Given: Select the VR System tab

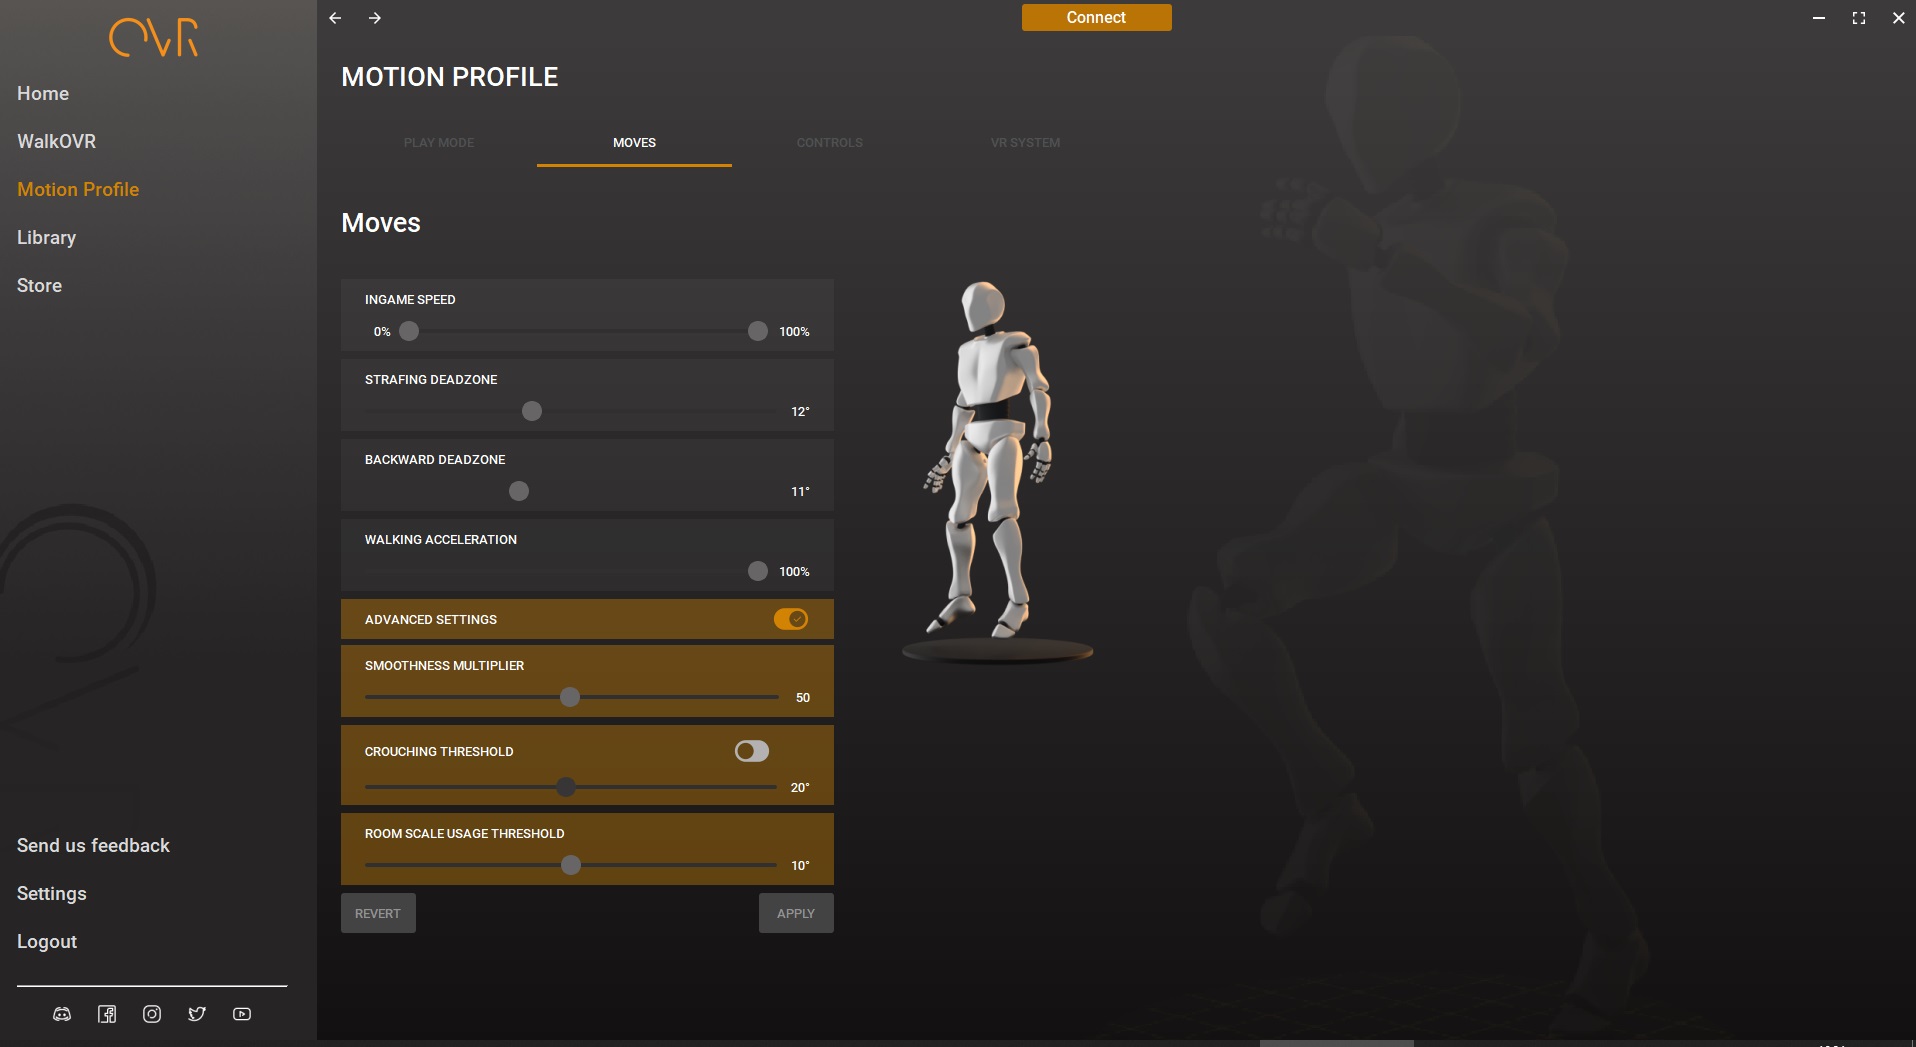Looking at the screenshot, I should 1025,143.
